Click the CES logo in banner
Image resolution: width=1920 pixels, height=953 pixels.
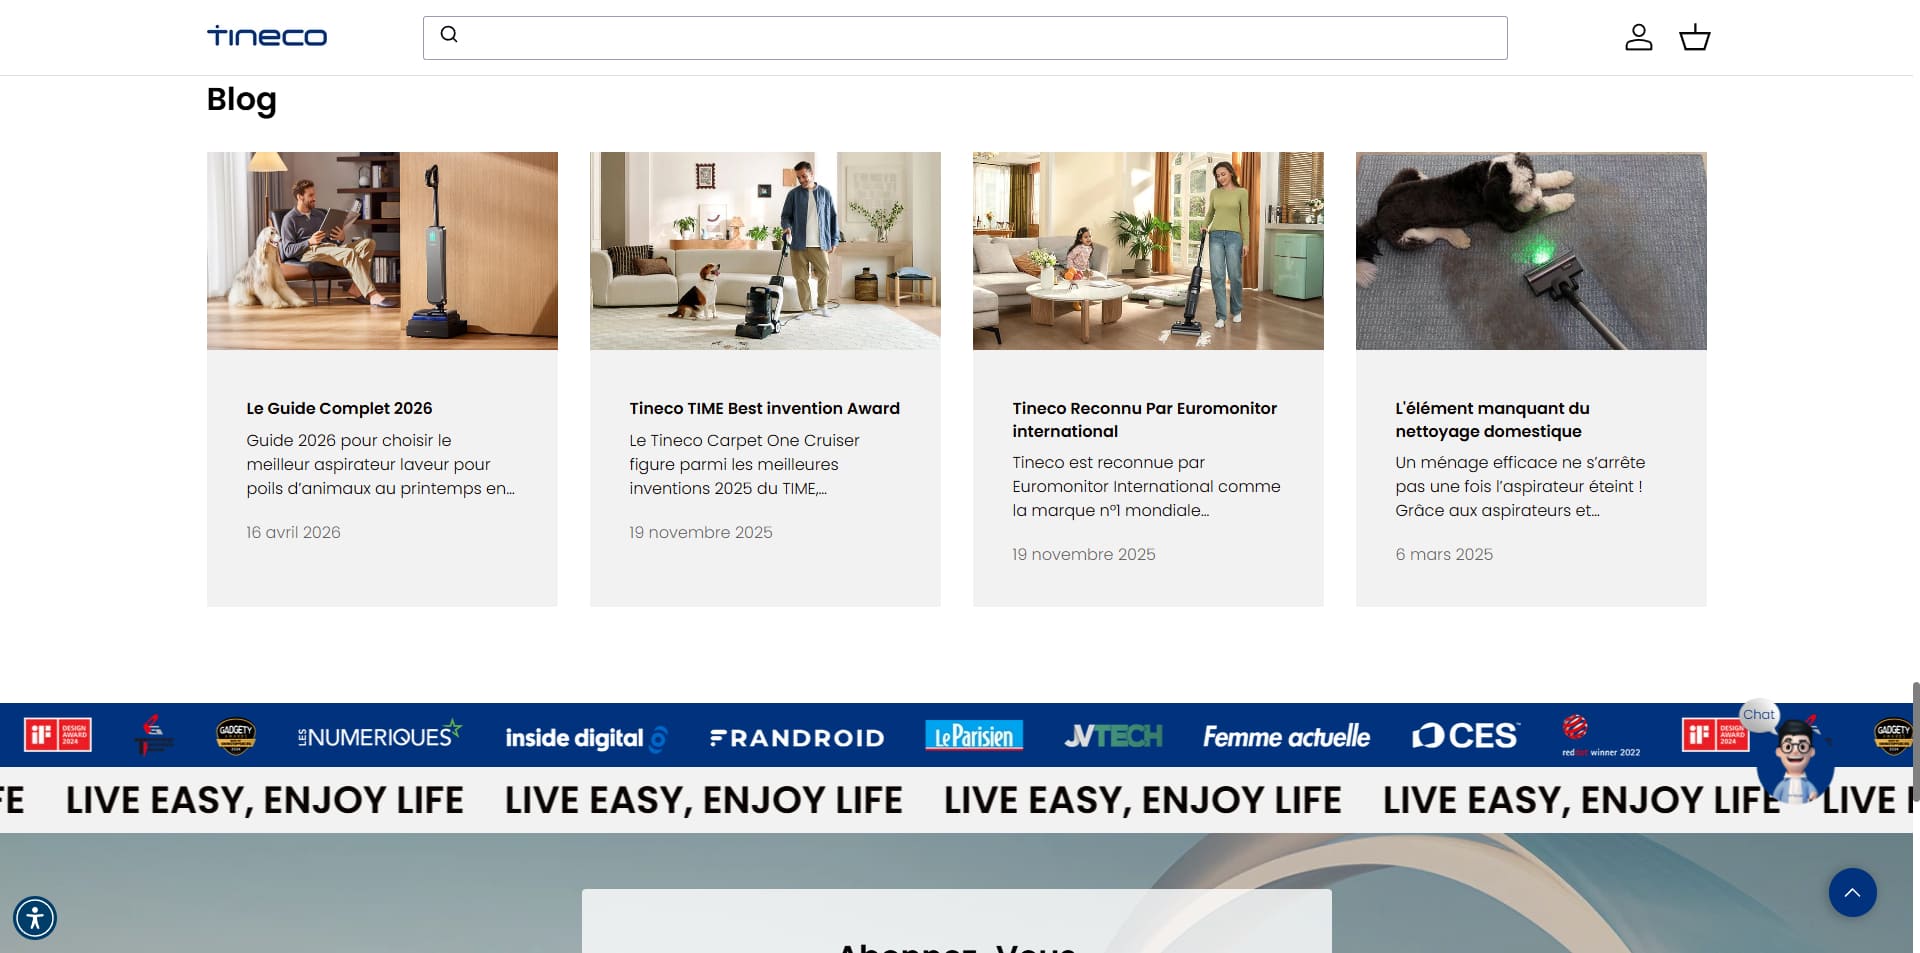point(1465,736)
